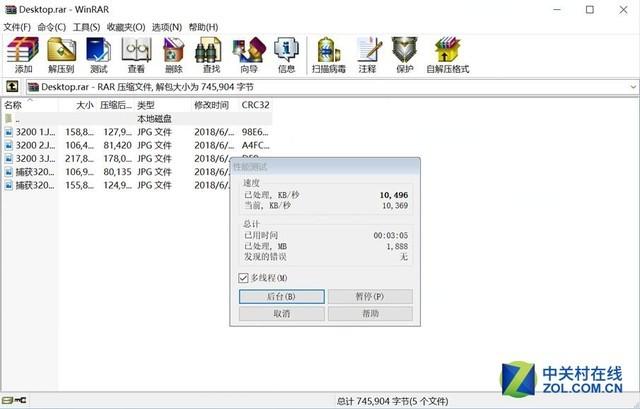Click the 解压到 (Extract to) icon
Image resolution: width=640 pixels, height=409 pixels.
tap(61, 55)
